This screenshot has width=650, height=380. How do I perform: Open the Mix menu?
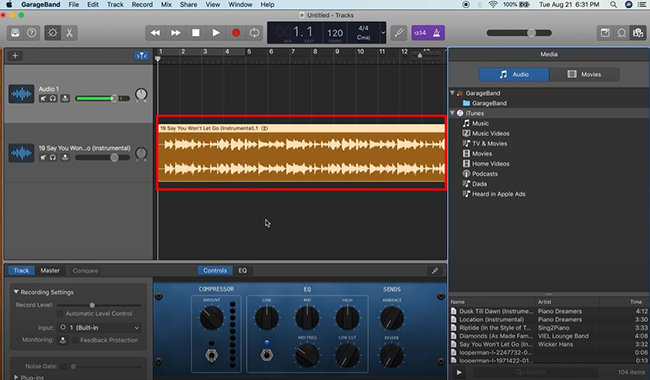[166, 5]
